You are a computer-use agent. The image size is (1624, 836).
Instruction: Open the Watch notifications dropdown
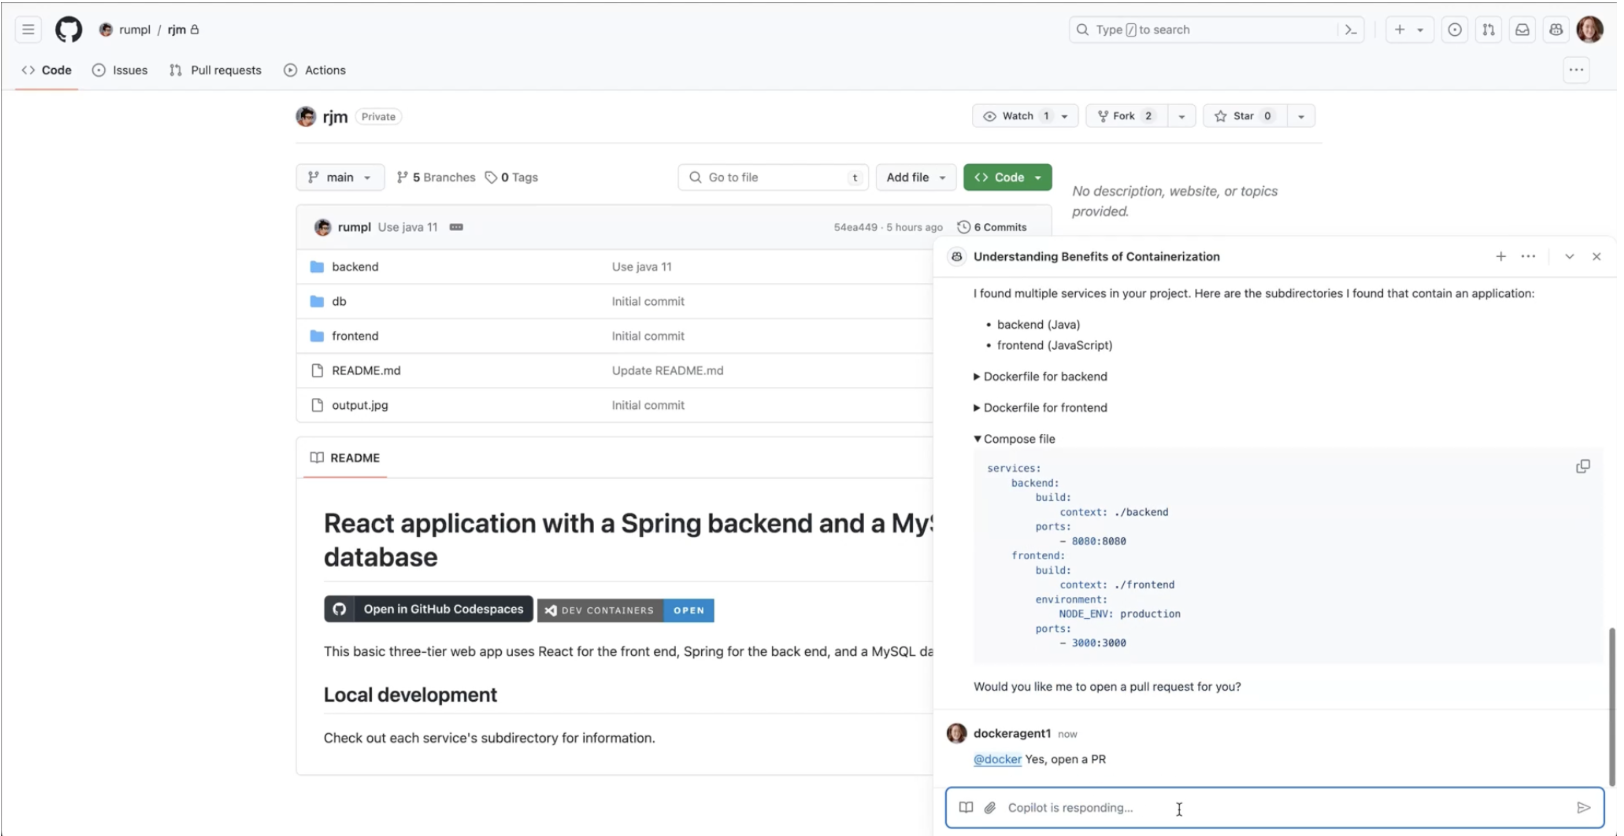[x=1025, y=116]
